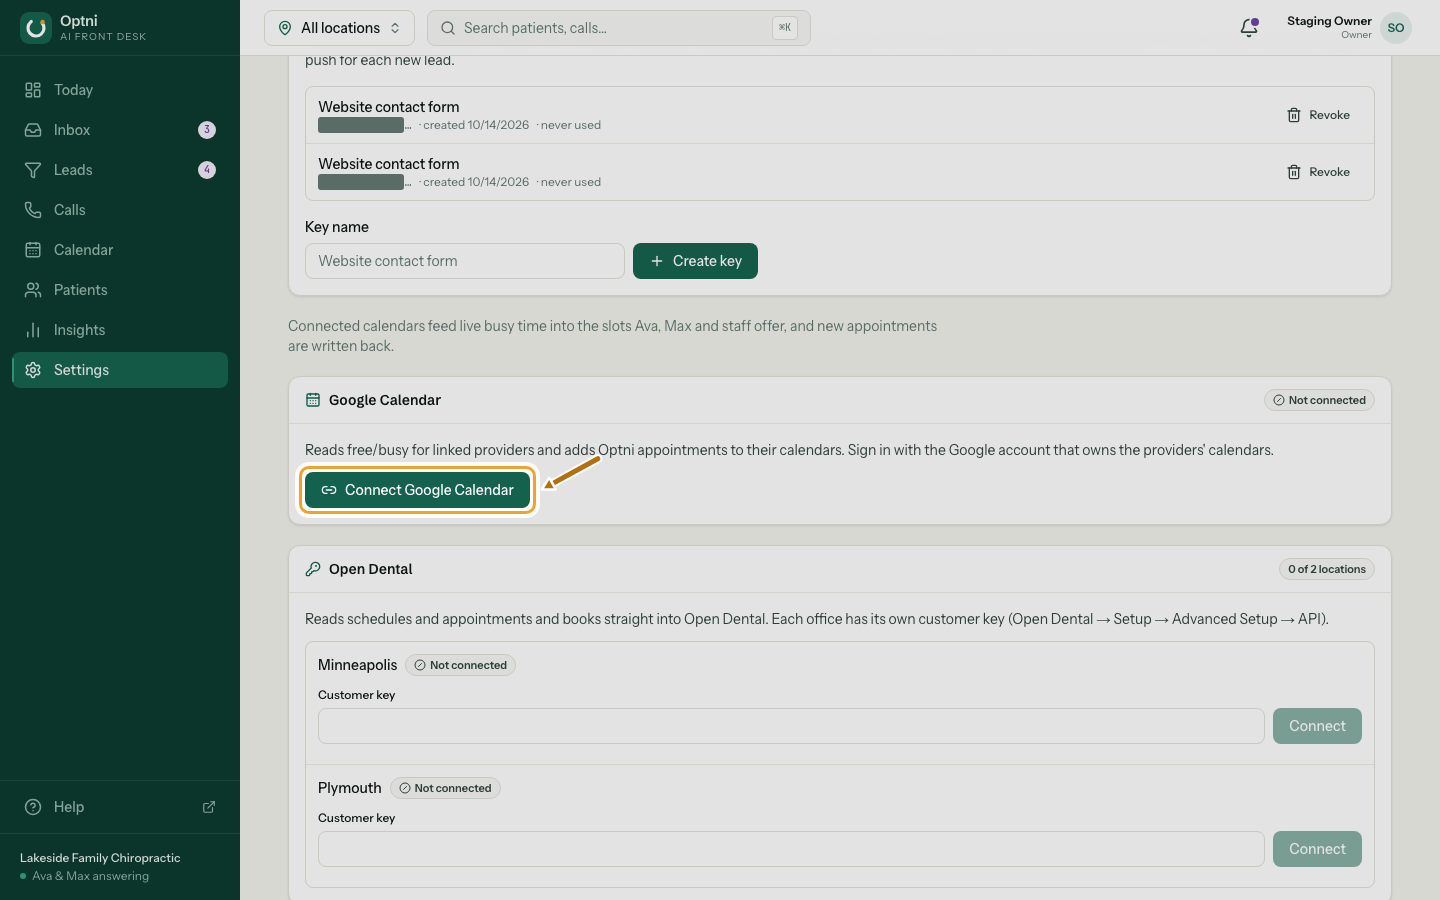Go to Patients

120,290
